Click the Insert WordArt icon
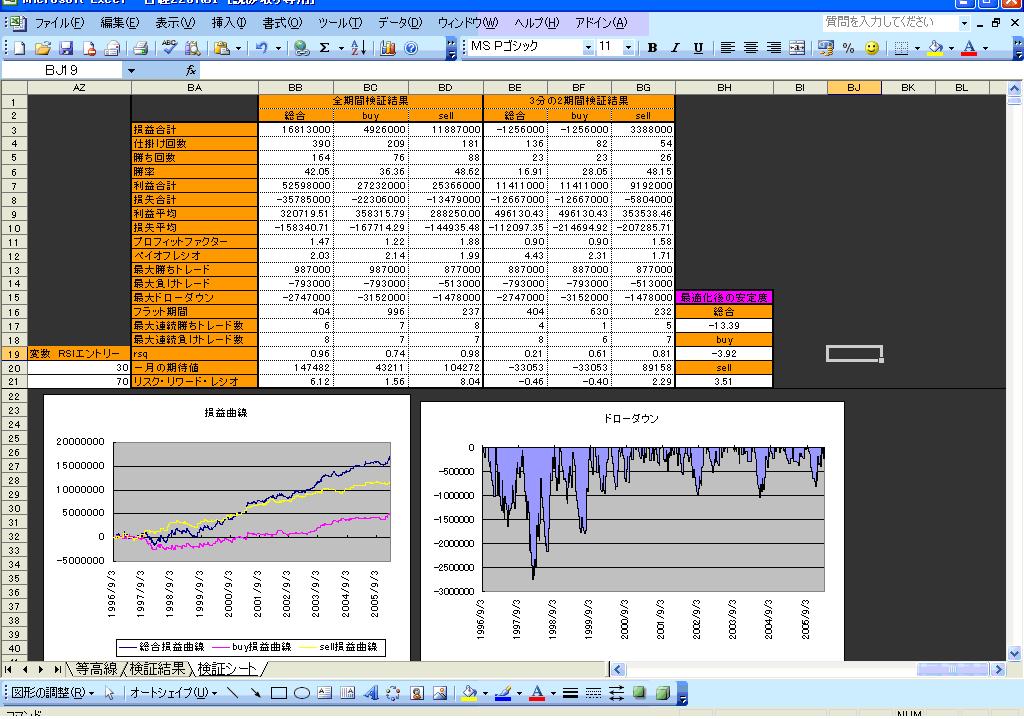This screenshot has width=1024, height=719. (371, 692)
